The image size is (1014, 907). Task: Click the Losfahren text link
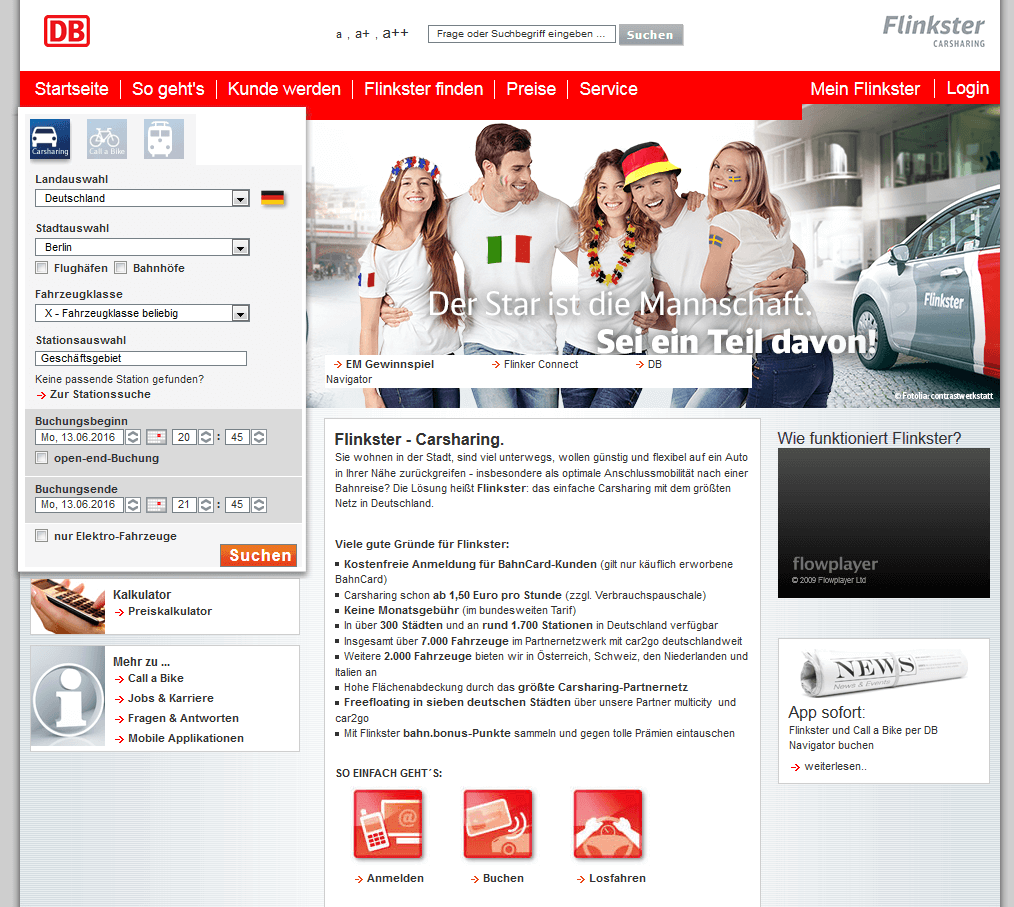(x=618, y=879)
